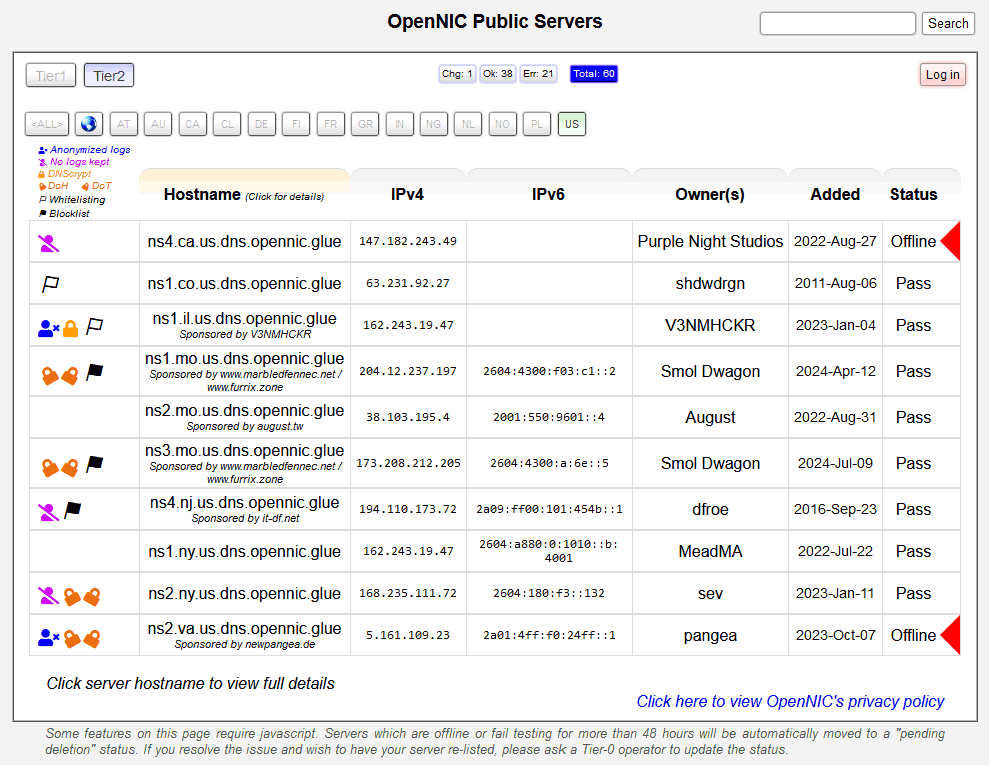The height and width of the screenshot is (765, 989).
Task: Click the Ok: 38 status counter
Action: tap(498, 74)
